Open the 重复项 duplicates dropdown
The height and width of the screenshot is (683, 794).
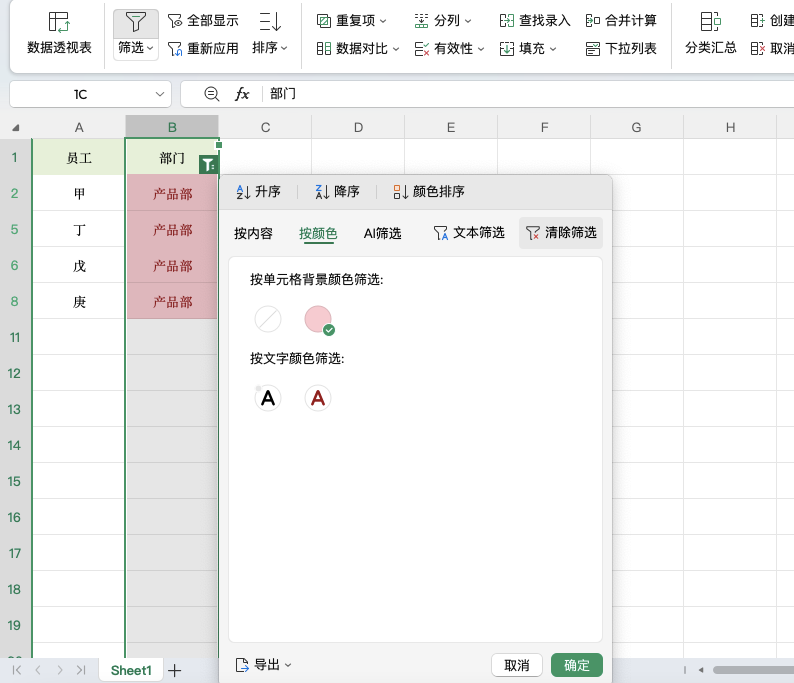click(x=351, y=21)
